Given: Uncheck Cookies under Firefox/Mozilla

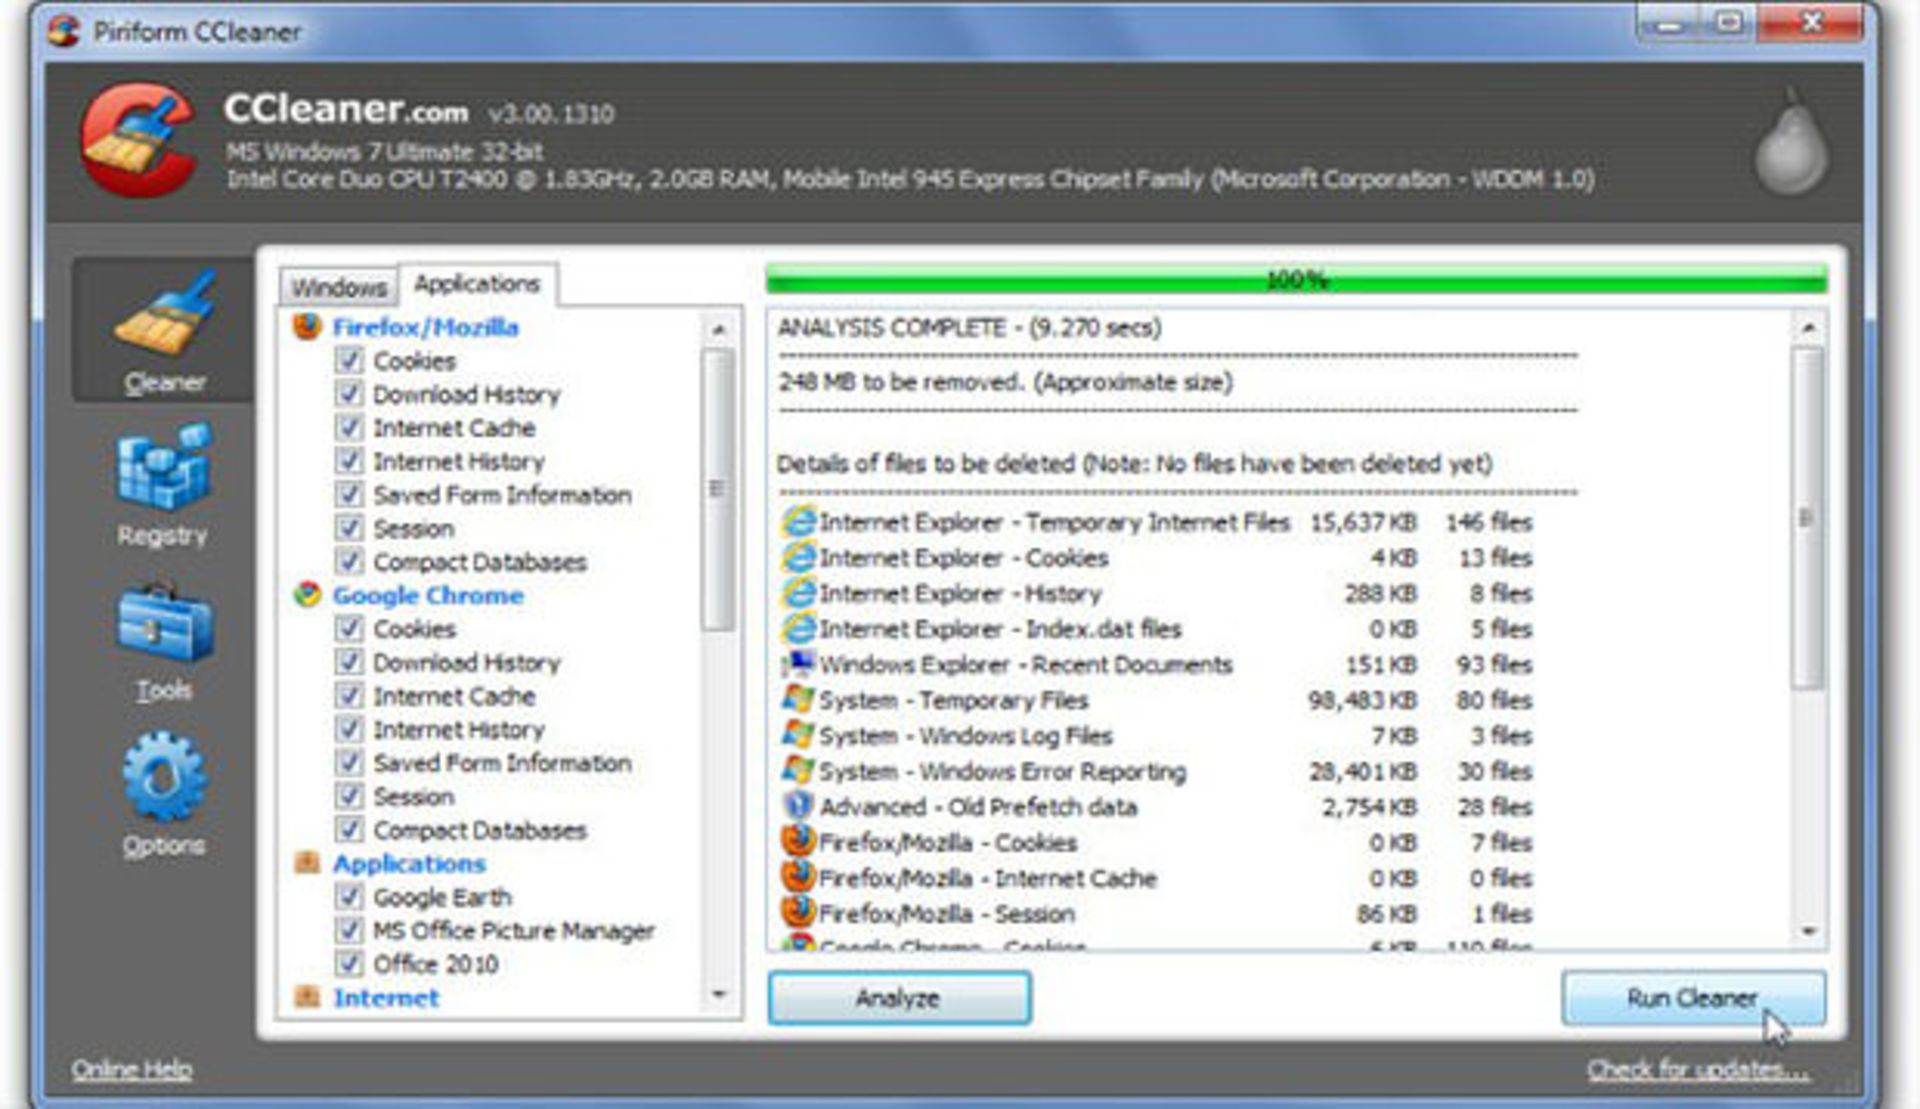Looking at the screenshot, I should coord(350,361).
